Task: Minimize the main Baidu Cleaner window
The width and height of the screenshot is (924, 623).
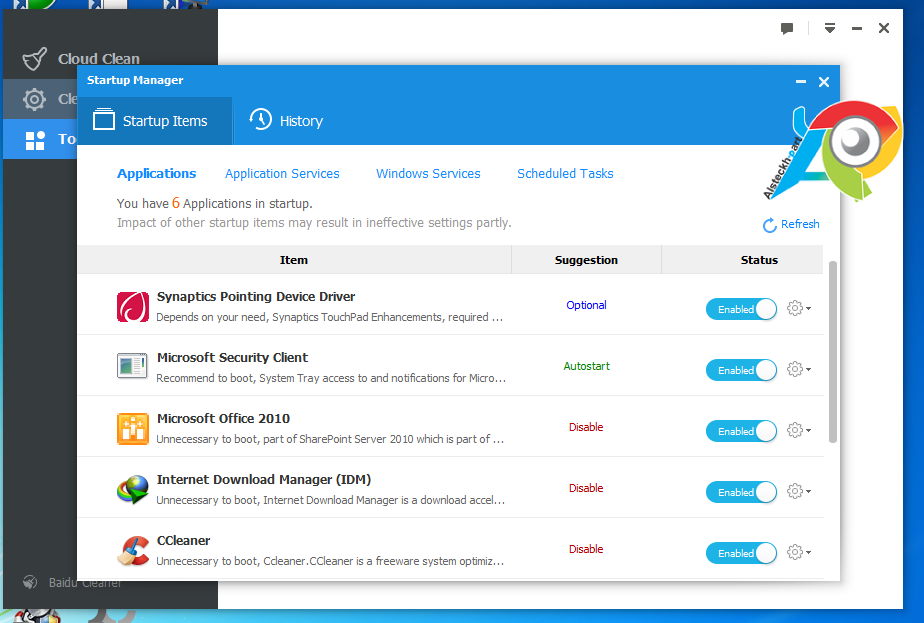Action: click(x=857, y=28)
